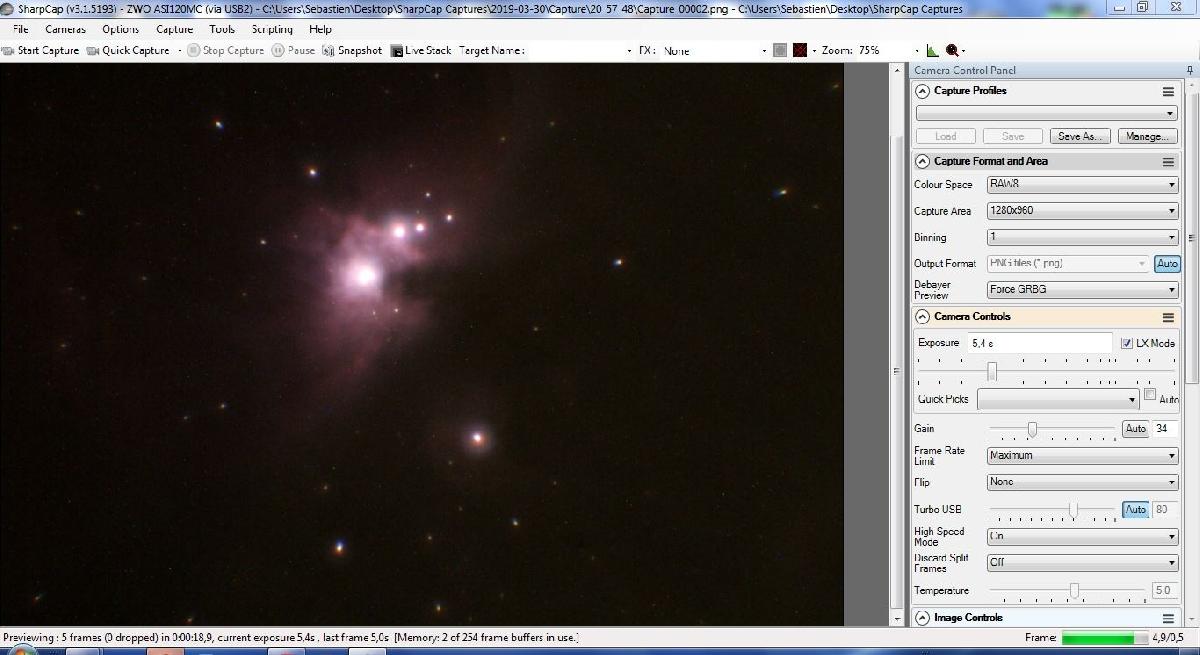Collapse the Capture Profiles section
The height and width of the screenshot is (655, 1200).
point(923,91)
